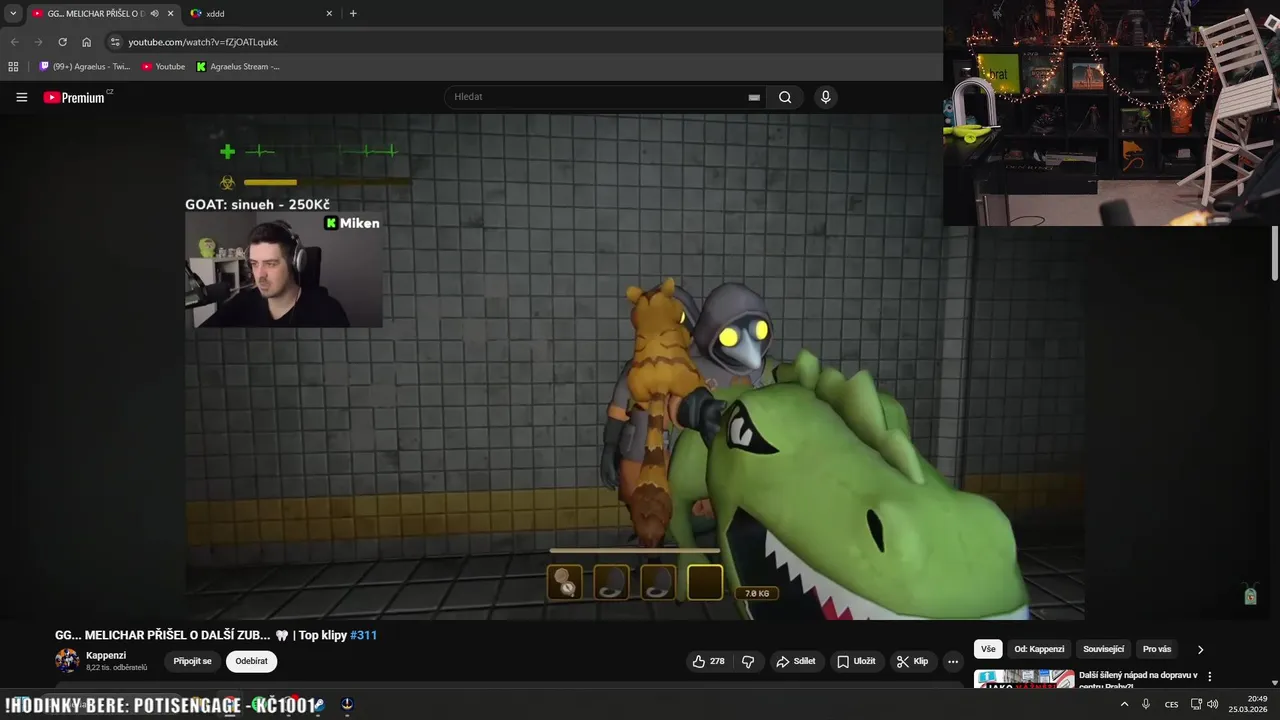This screenshot has height=720, width=1280.
Task: Like the video with thumbs-up button
Action: point(708,661)
